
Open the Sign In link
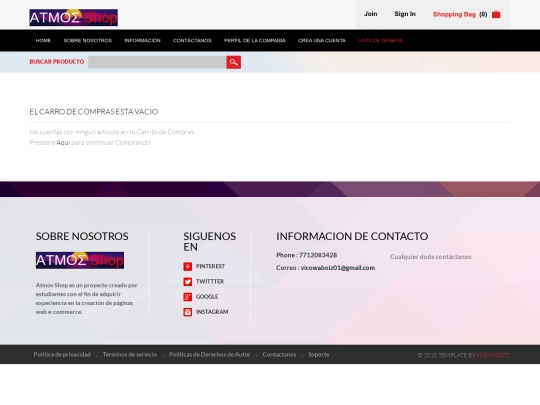[x=405, y=14]
